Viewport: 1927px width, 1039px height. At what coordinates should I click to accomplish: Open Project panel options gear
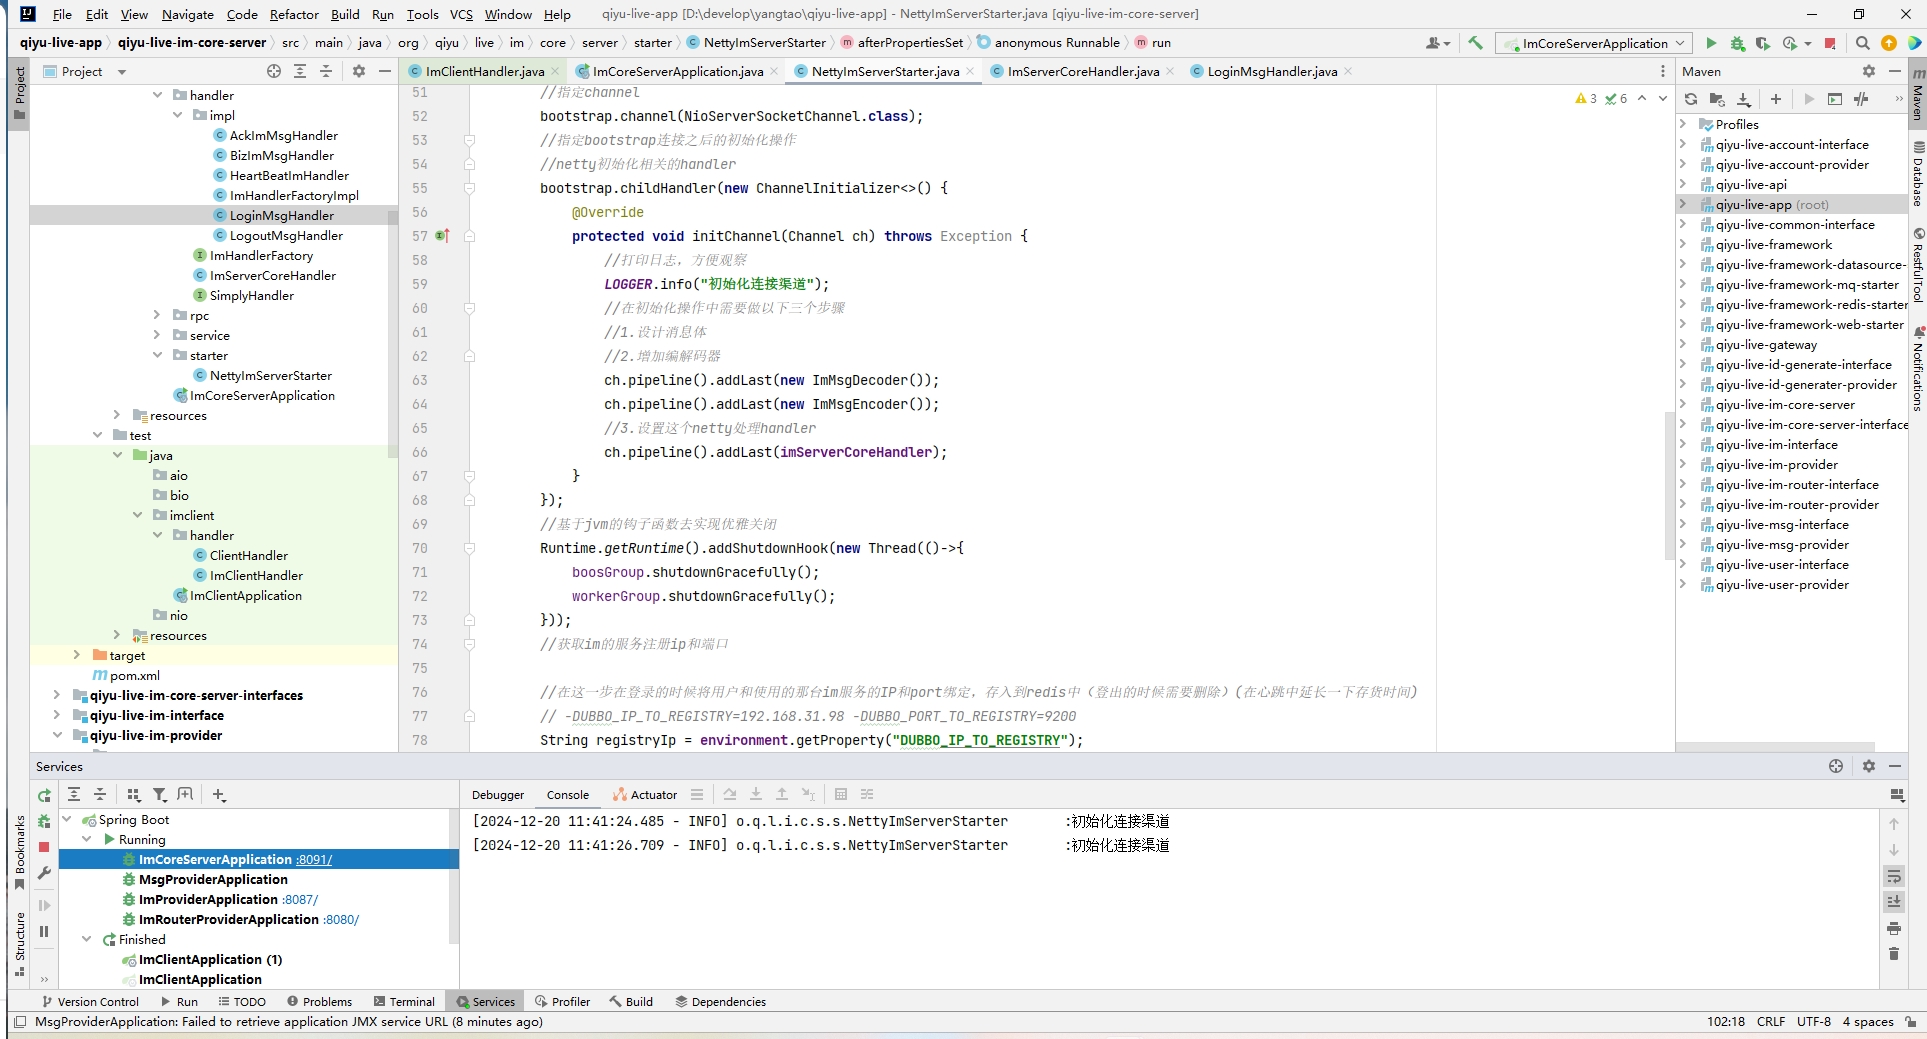[358, 71]
